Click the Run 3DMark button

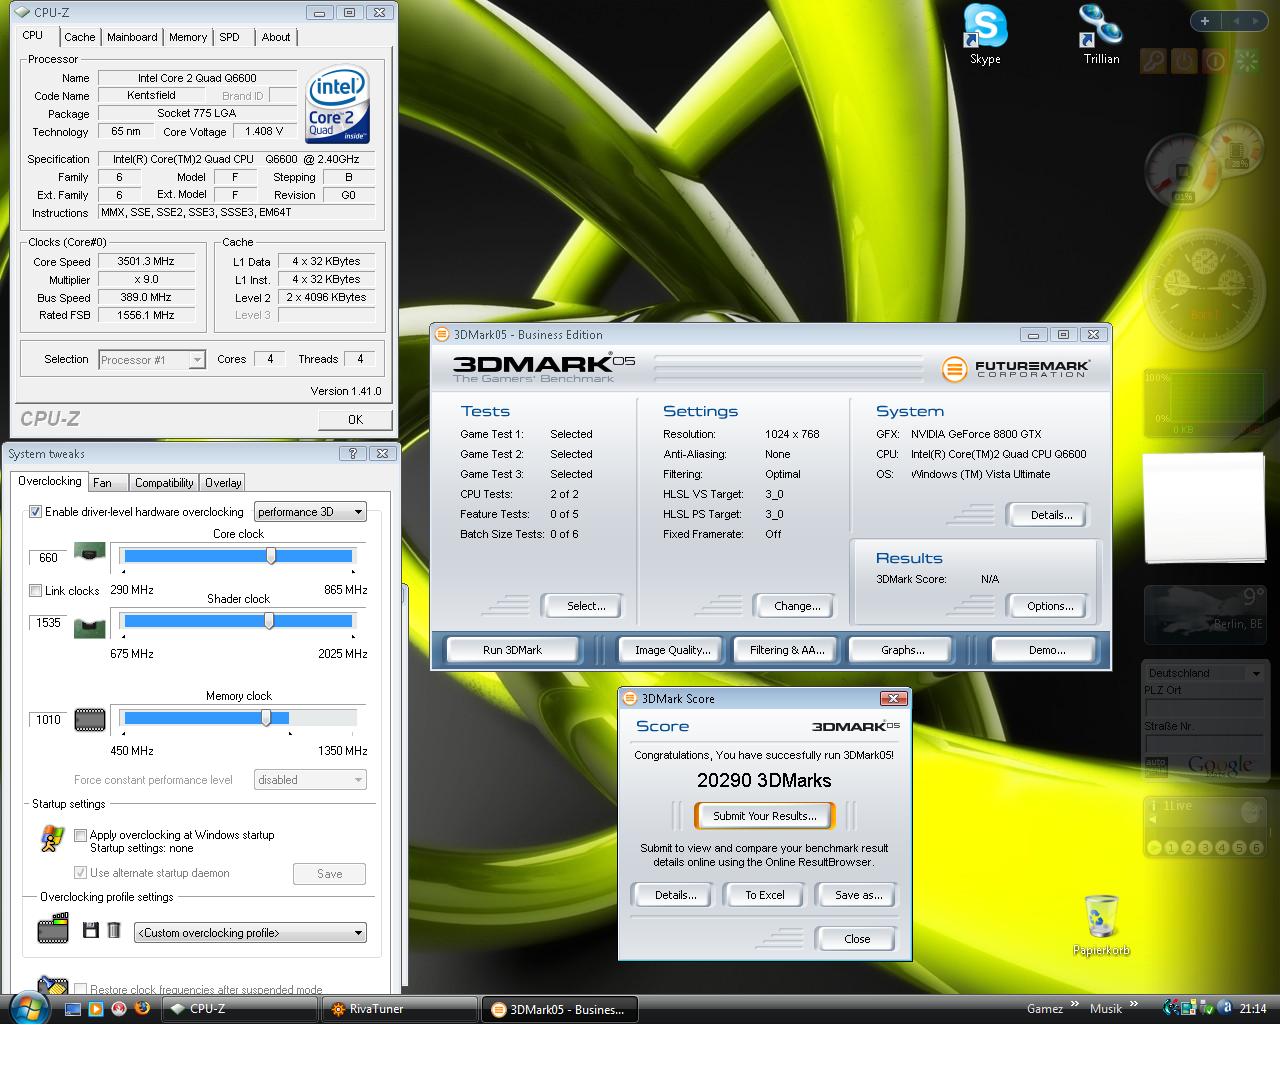512,650
